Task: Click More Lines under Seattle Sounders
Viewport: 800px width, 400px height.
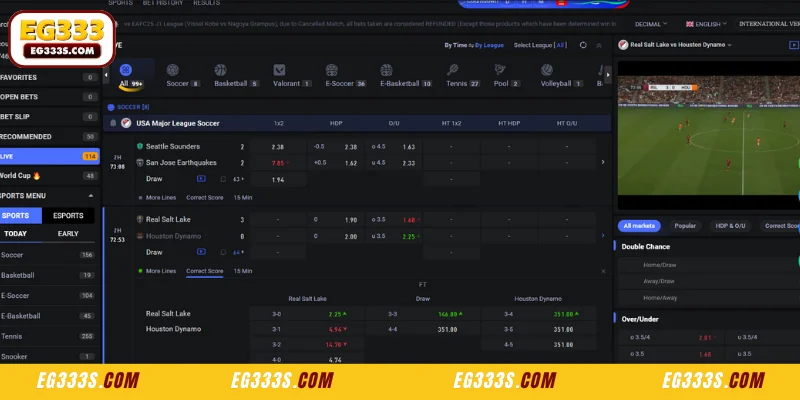Action: [x=161, y=197]
